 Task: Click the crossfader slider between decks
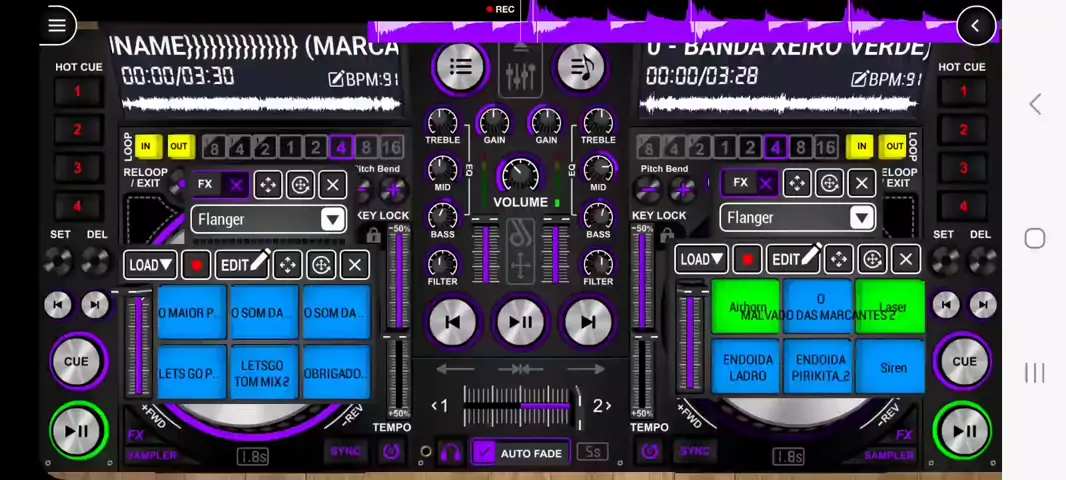pyautogui.click(x=520, y=406)
